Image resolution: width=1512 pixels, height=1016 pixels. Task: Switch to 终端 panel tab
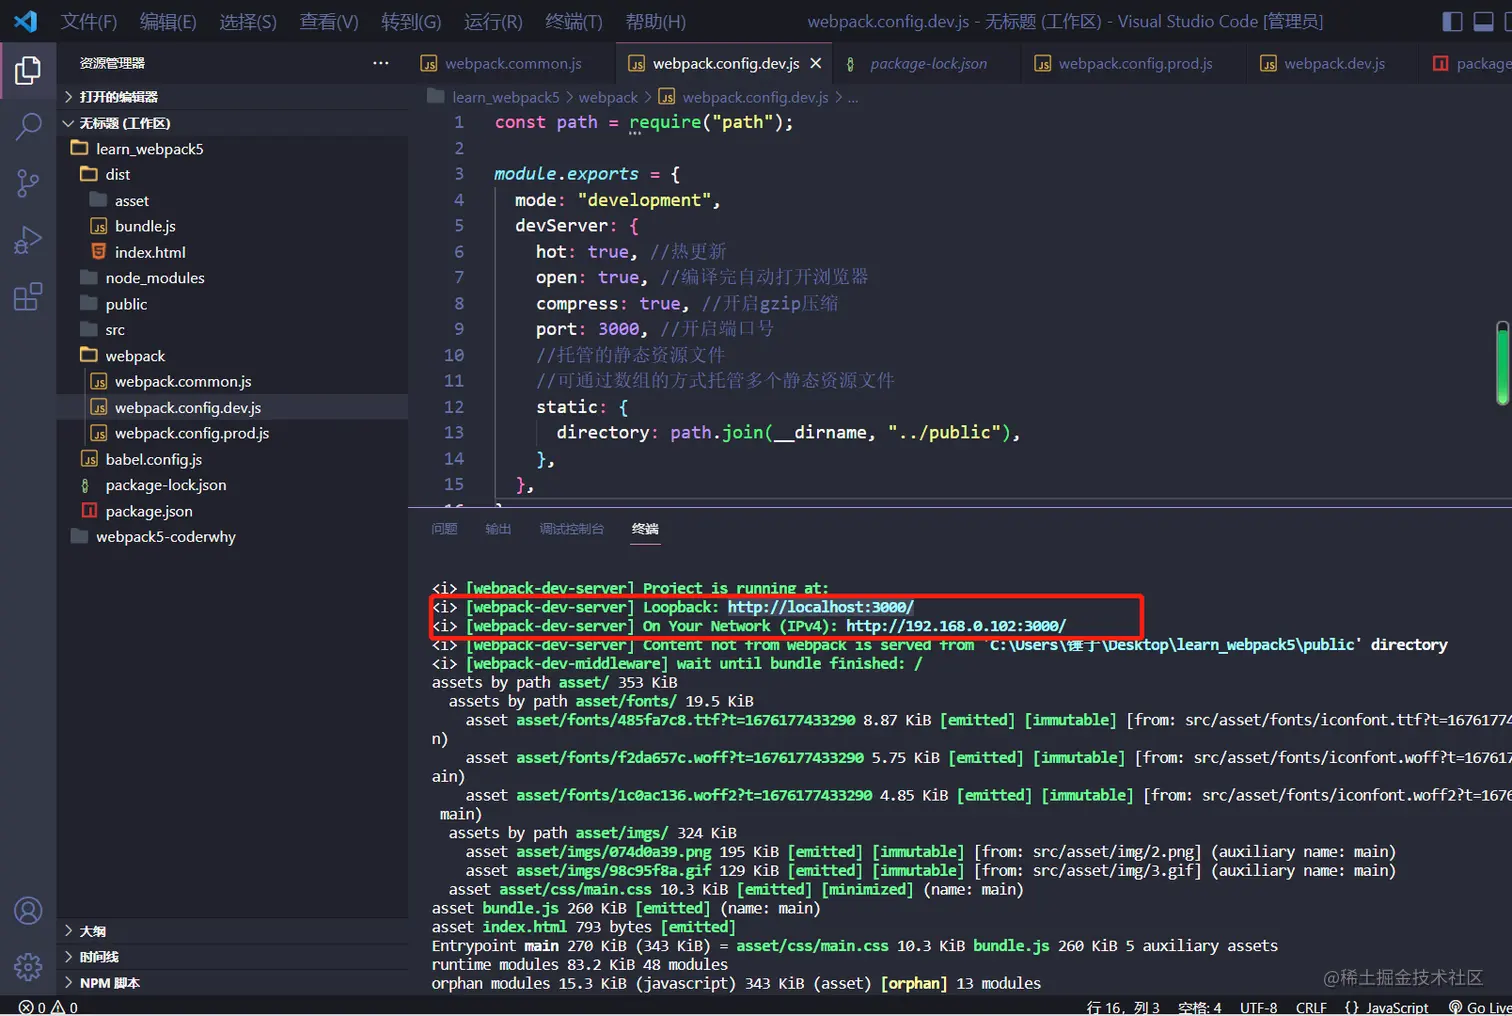645,529
